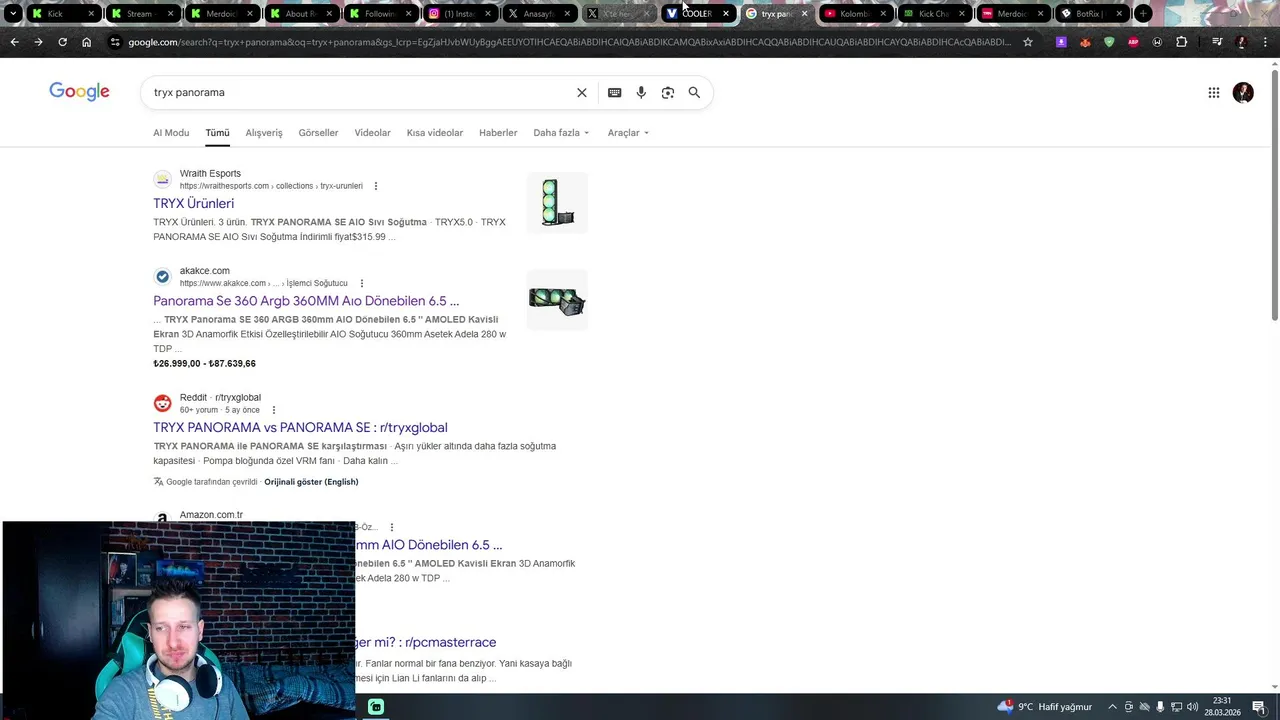This screenshot has height=720, width=1280.
Task: Open the purple download extension icon
Action: [x=1061, y=42]
